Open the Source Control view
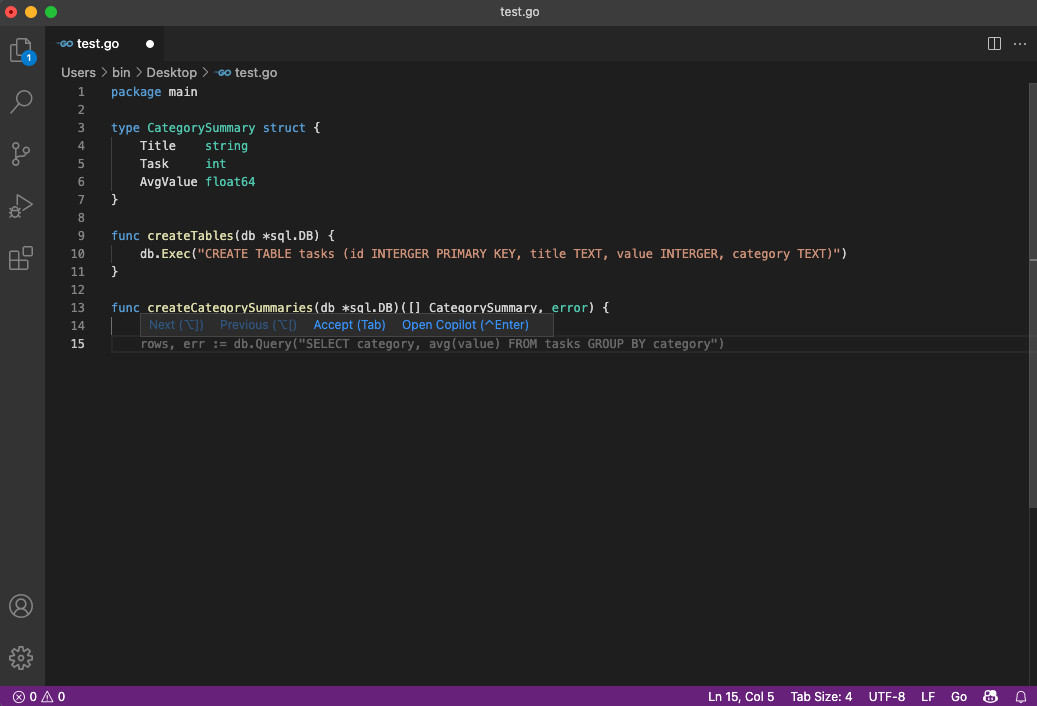 [21, 154]
